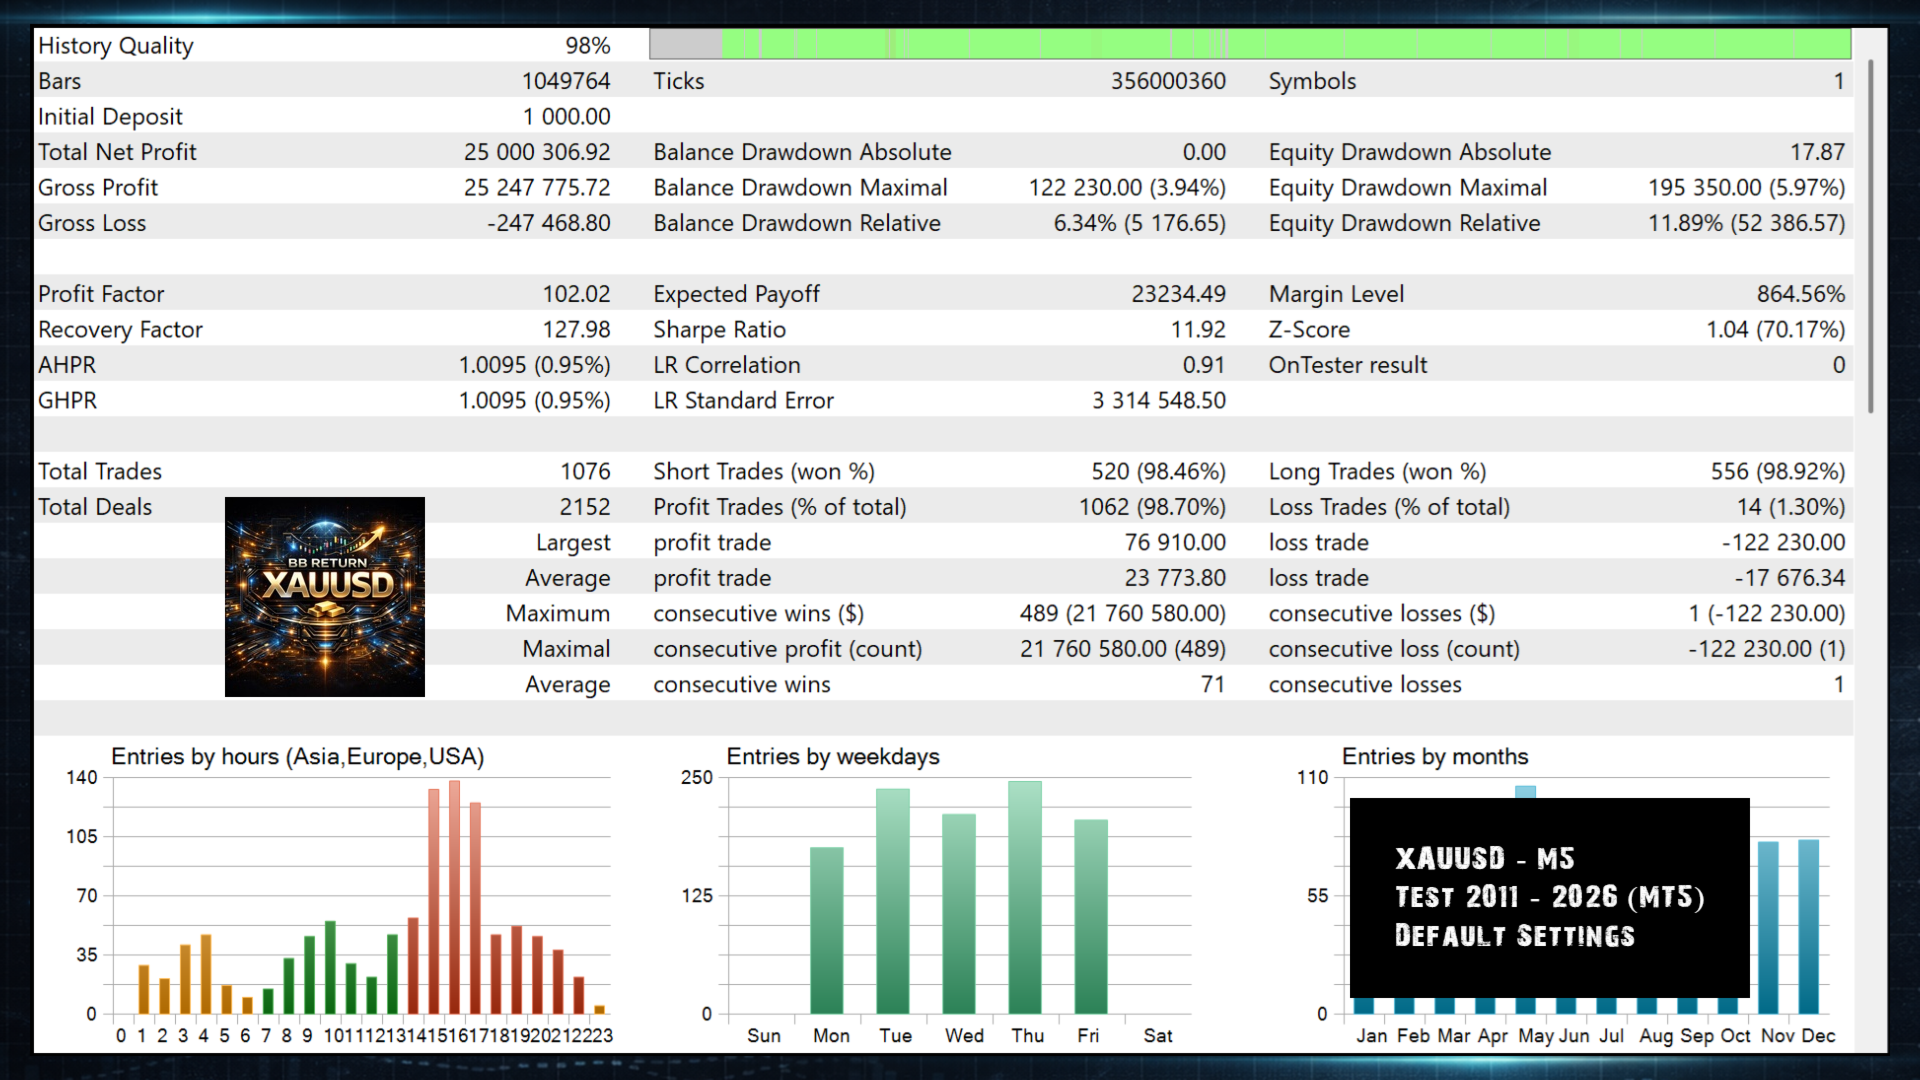The height and width of the screenshot is (1080, 1920).
Task: Select the tallest bar in hourly entries chart
Action: click(455, 890)
